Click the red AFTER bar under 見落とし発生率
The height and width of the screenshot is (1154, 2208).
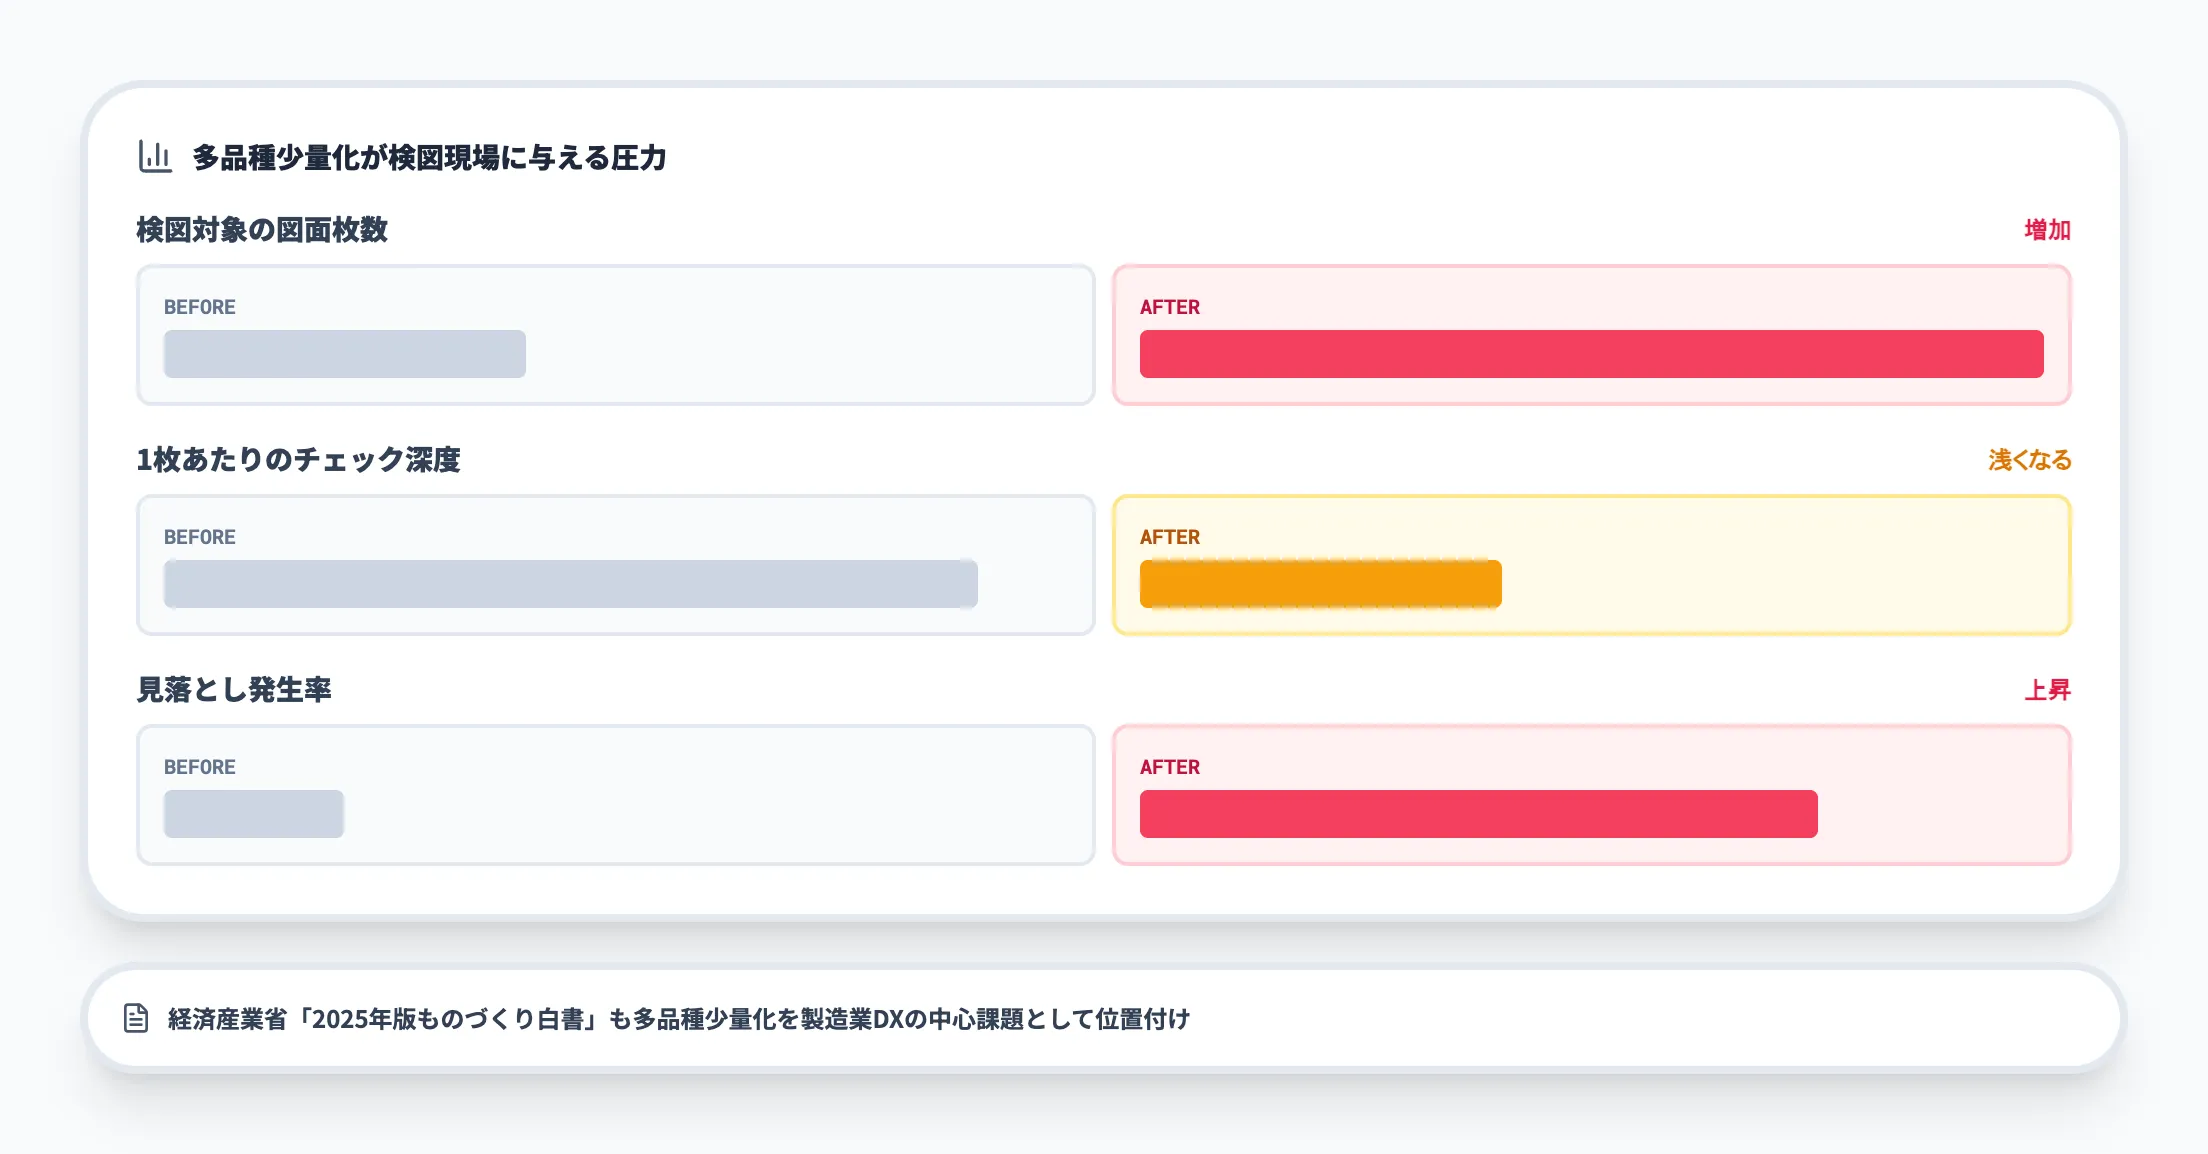[1478, 814]
